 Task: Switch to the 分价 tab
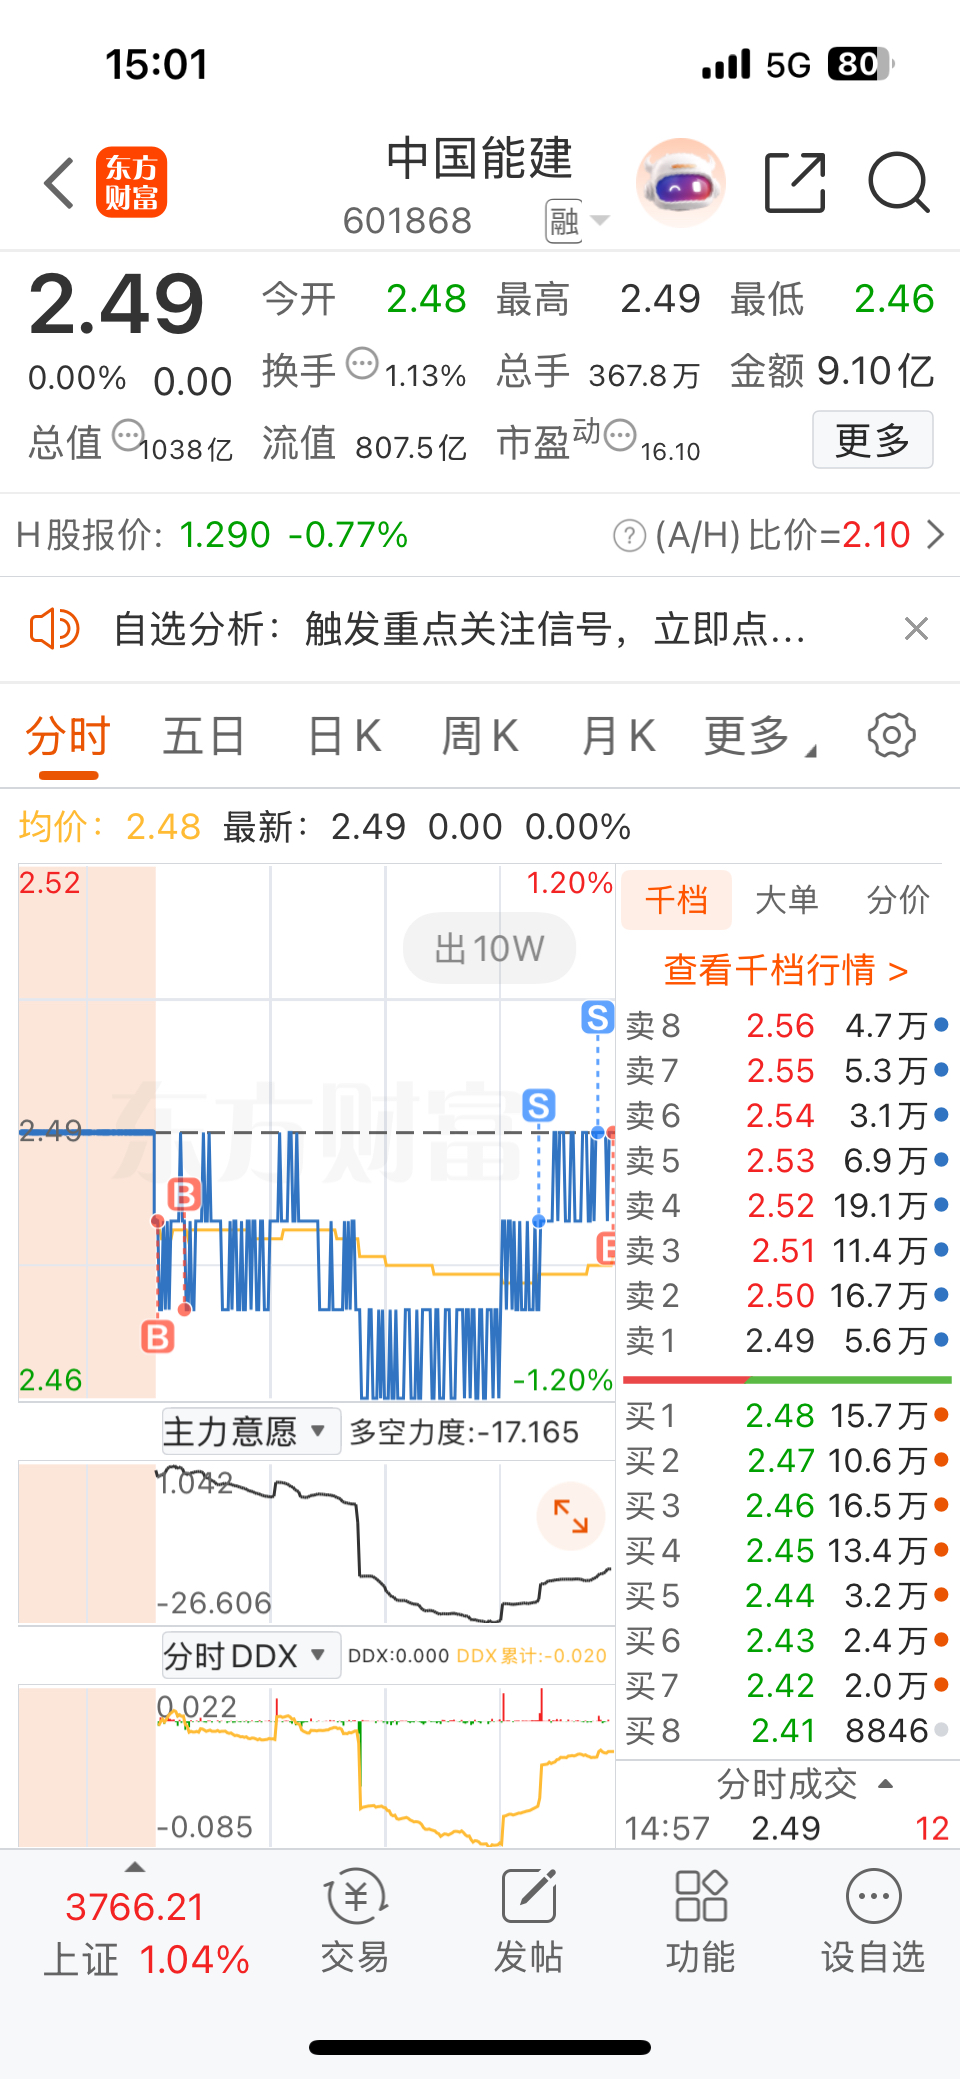898,900
